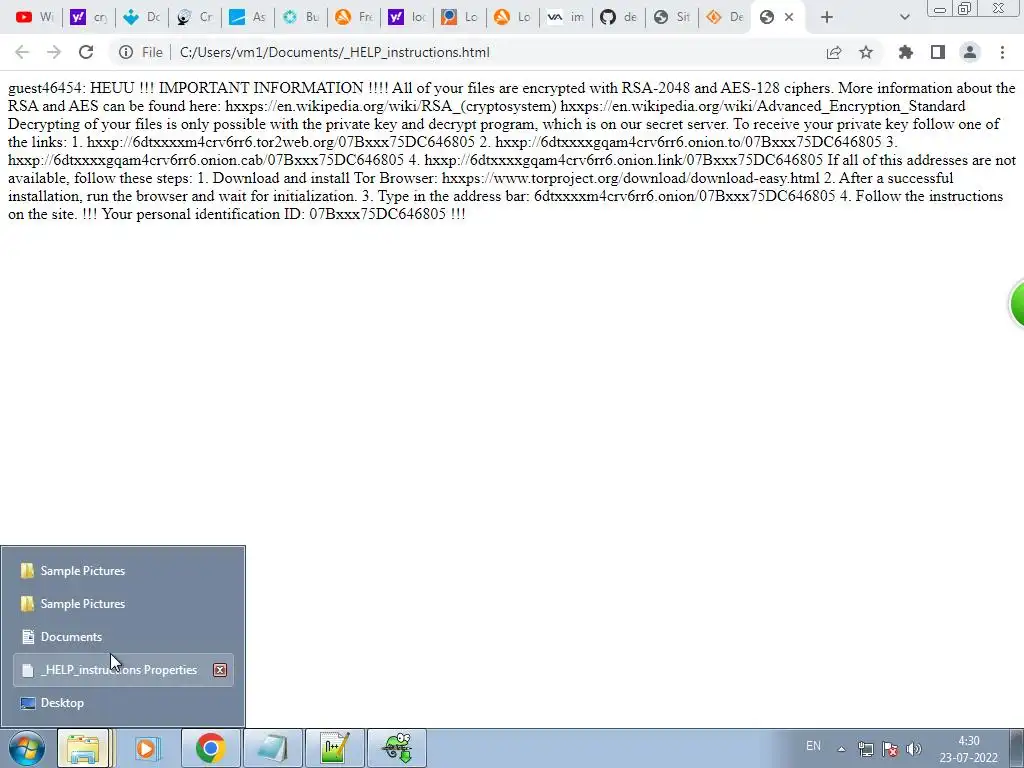Image resolution: width=1024 pixels, height=768 pixels.
Task: Share this page via the share icon
Action: tap(834, 52)
